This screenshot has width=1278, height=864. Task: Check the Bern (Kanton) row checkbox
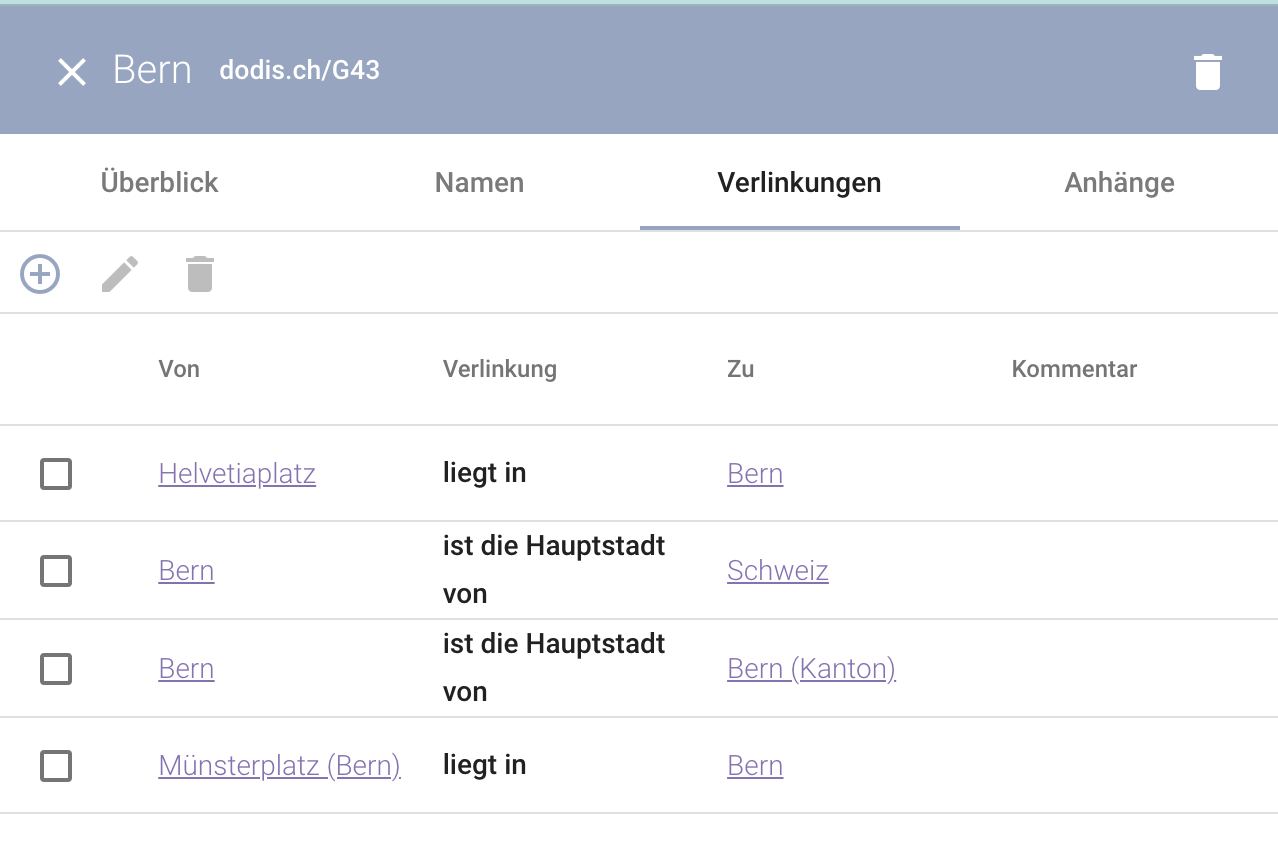(56, 669)
